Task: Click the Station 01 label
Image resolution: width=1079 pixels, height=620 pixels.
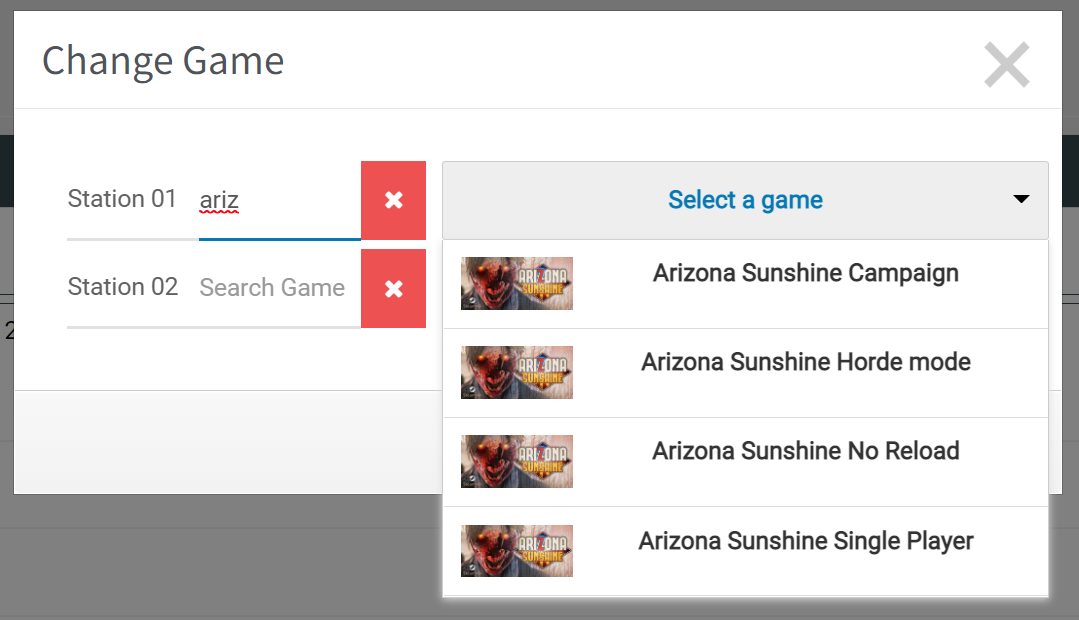Action: pyautogui.click(x=122, y=199)
